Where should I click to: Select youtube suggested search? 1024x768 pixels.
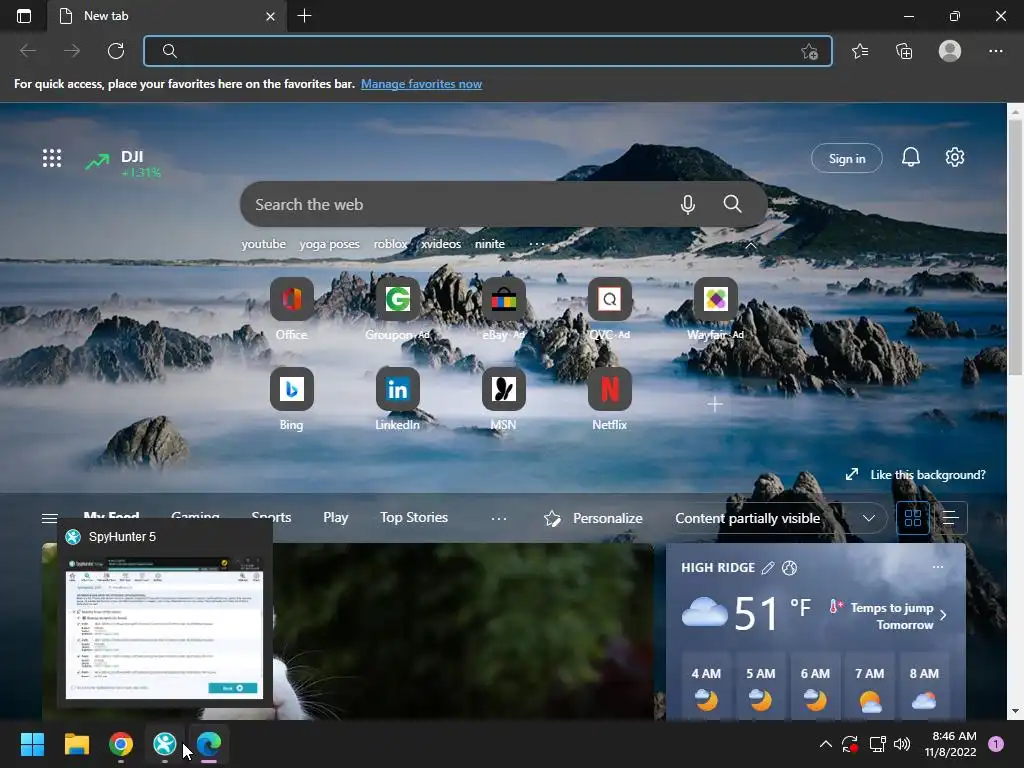click(x=263, y=244)
